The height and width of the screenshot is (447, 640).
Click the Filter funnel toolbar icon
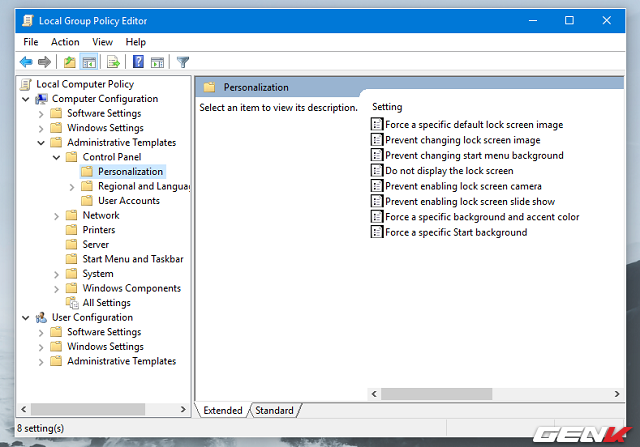(x=183, y=62)
